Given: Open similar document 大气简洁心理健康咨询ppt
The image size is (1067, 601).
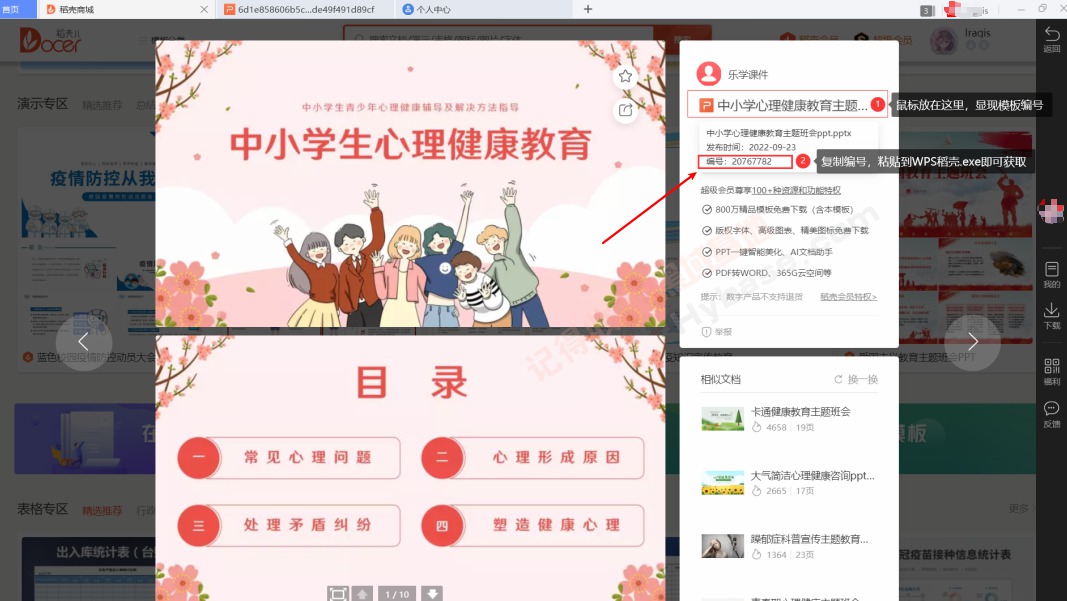Looking at the screenshot, I should pos(812,476).
